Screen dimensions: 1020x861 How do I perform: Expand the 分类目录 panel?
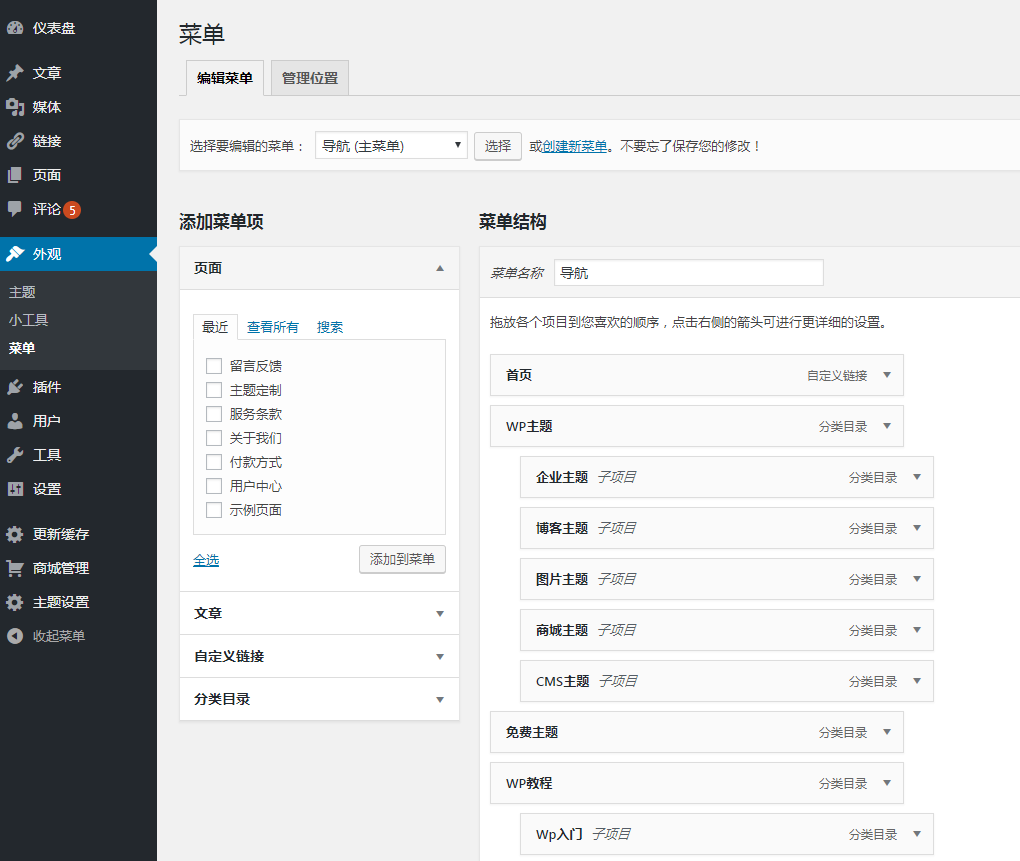click(319, 699)
